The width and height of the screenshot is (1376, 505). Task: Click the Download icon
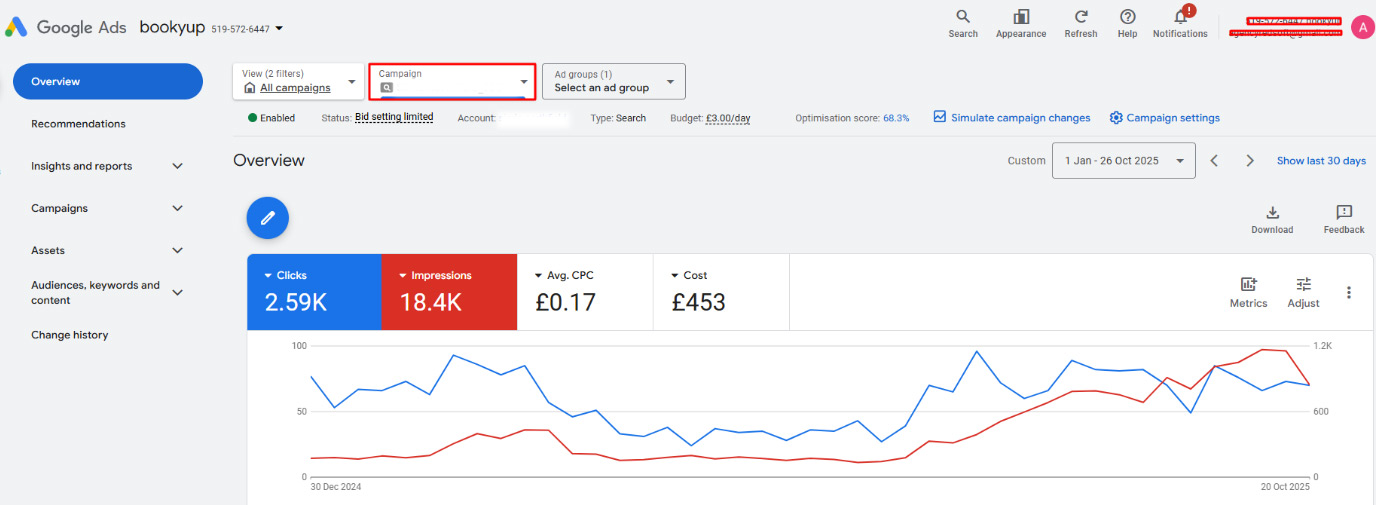1272,212
